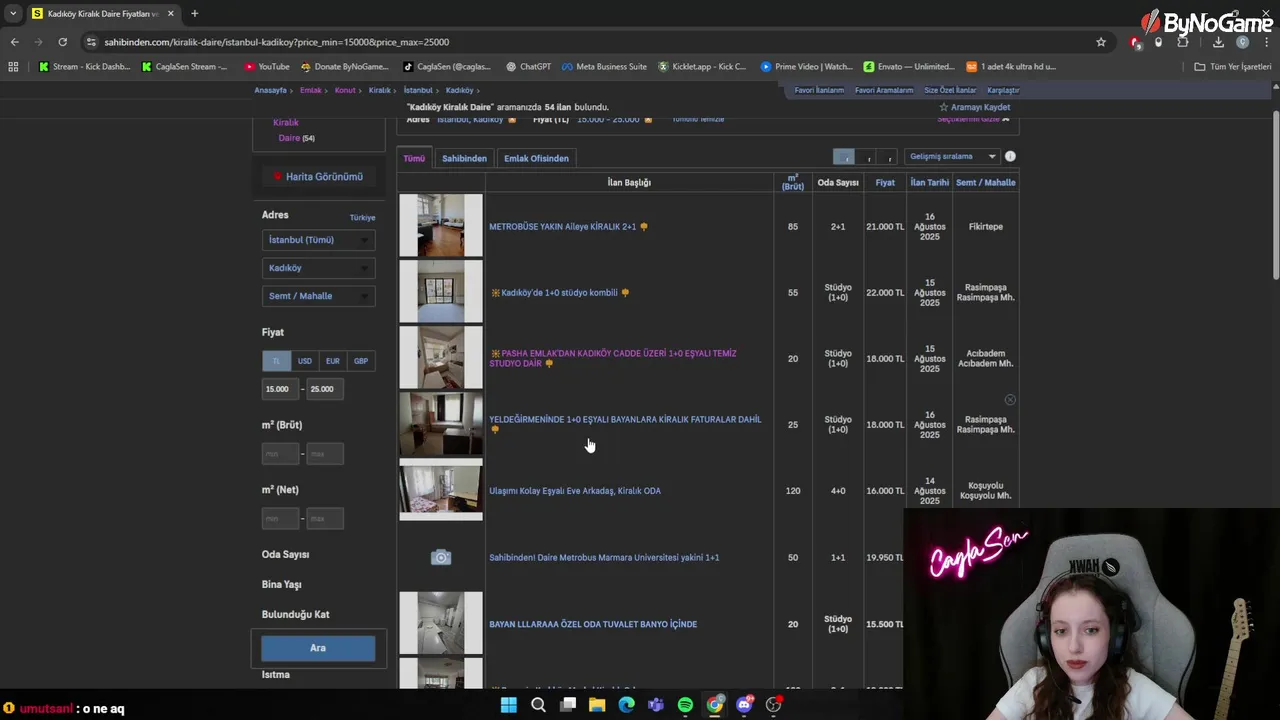This screenshot has height=720, width=1280.
Task: Open Windows Start menu
Action: pyautogui.click(x=508, y=705)
